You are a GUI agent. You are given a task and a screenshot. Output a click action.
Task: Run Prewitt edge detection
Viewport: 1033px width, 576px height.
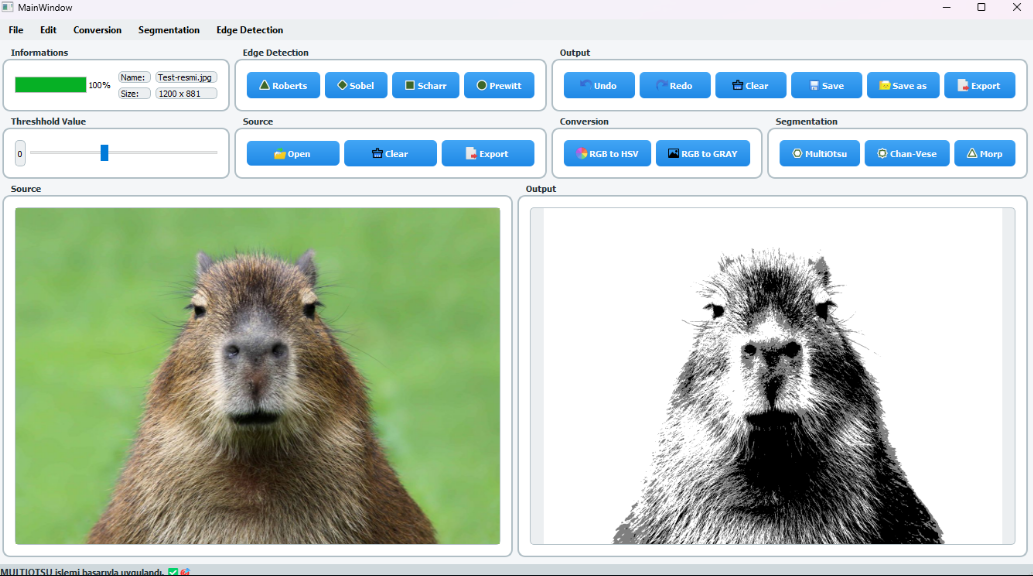point(498,86)
